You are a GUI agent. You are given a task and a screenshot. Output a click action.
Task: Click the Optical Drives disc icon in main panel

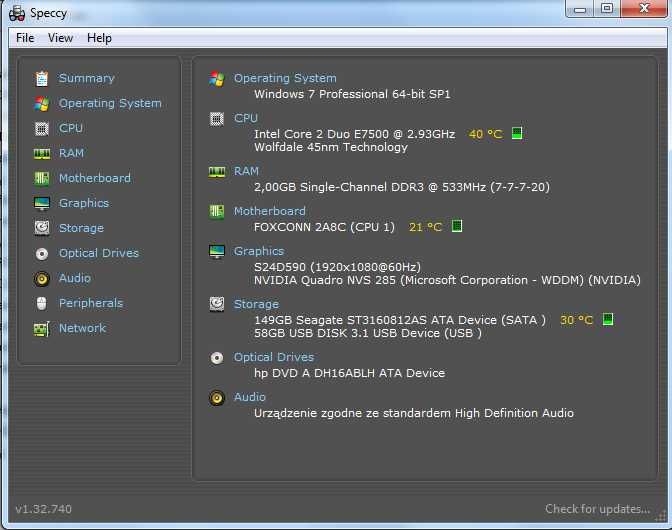coord(217,358)
